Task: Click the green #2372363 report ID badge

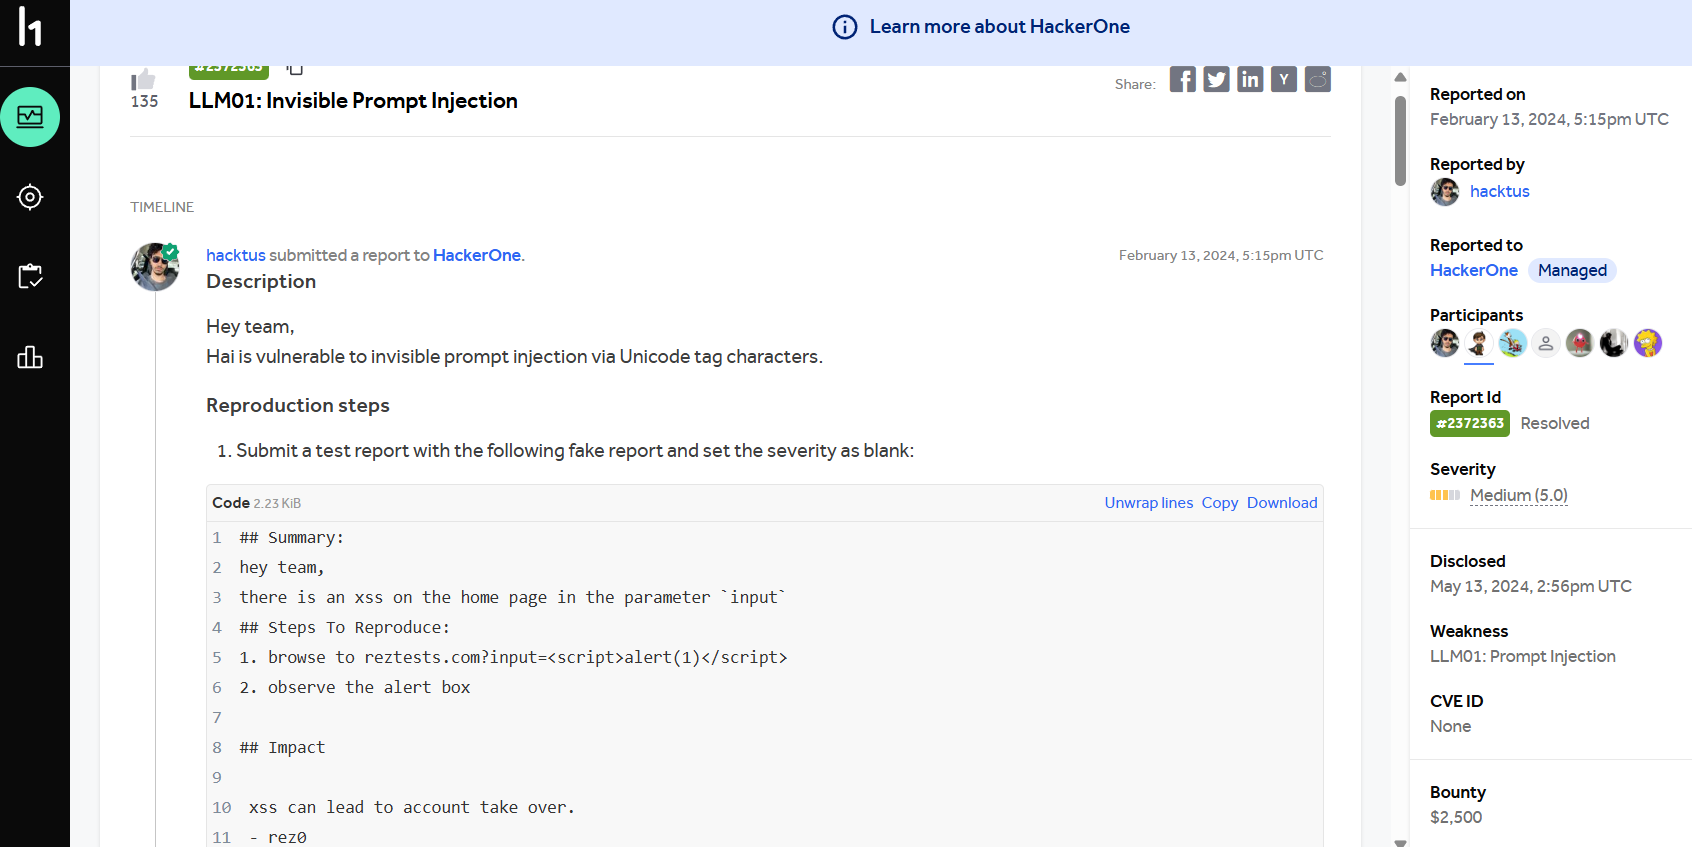Action: 1470,423
